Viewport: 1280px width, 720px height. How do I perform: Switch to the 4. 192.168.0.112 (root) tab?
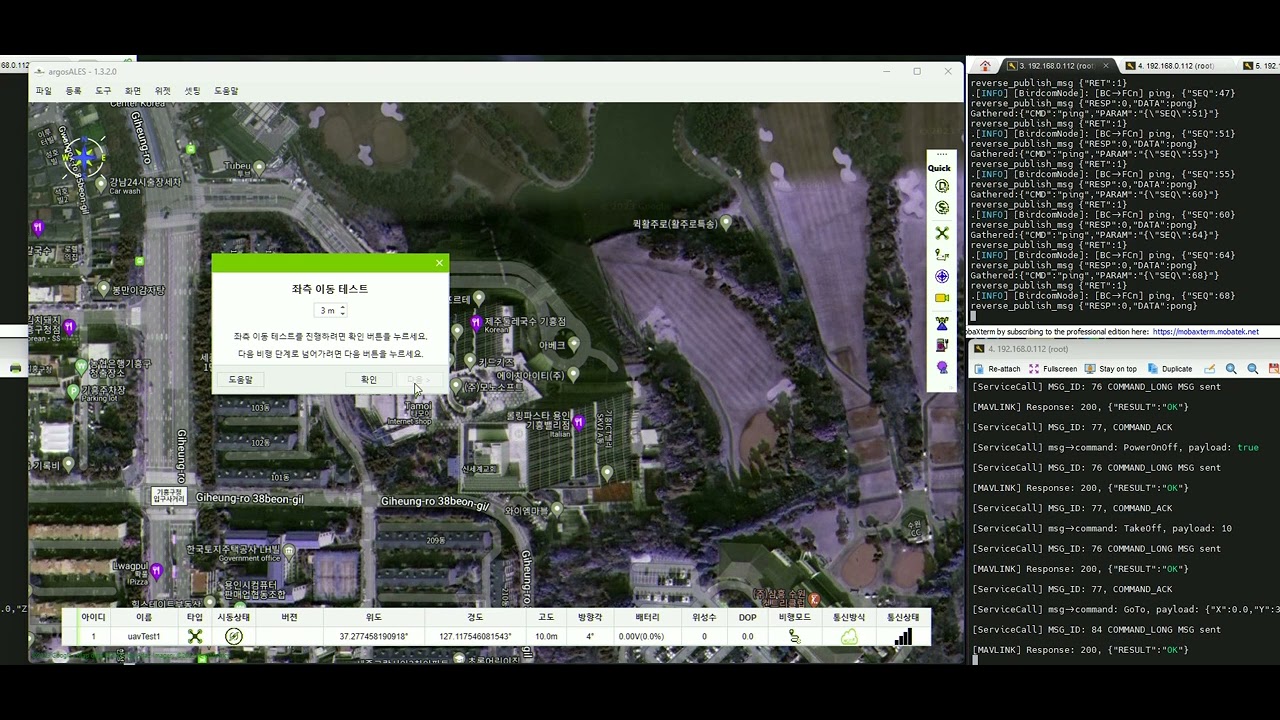(x=1175, y=66)
